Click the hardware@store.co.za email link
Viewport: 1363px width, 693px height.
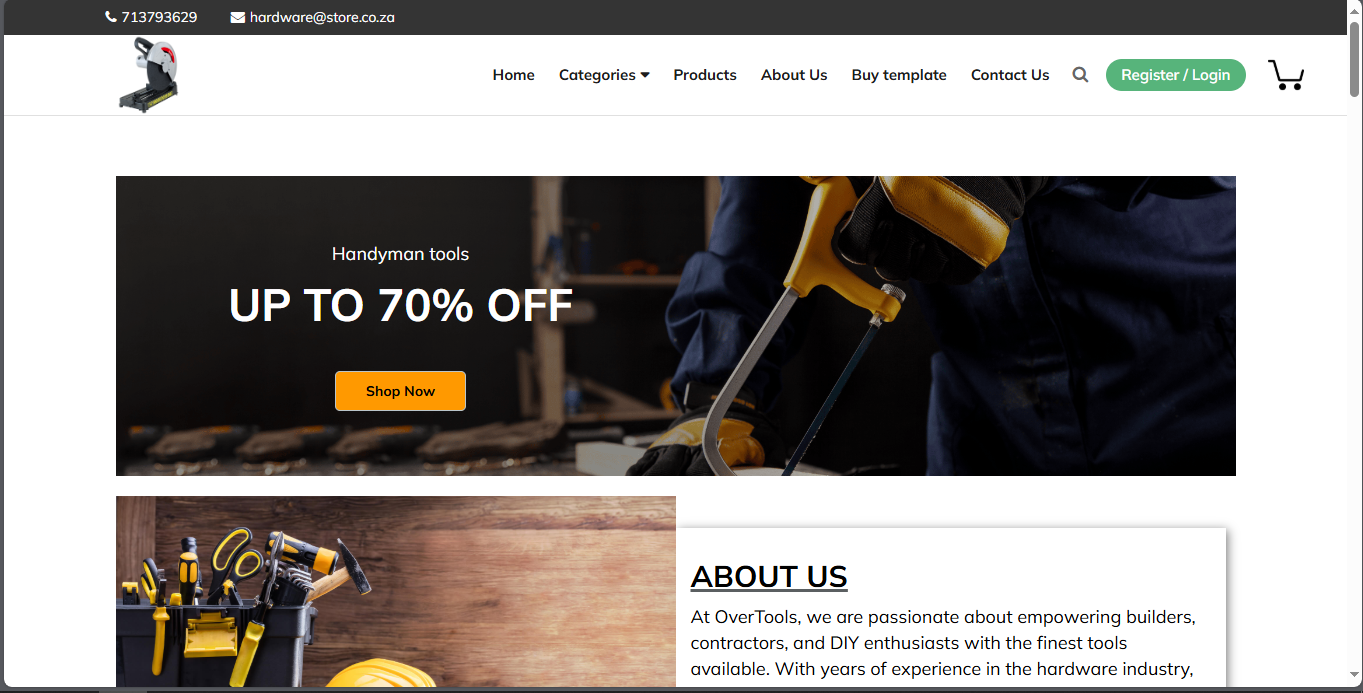click(322, 17)
